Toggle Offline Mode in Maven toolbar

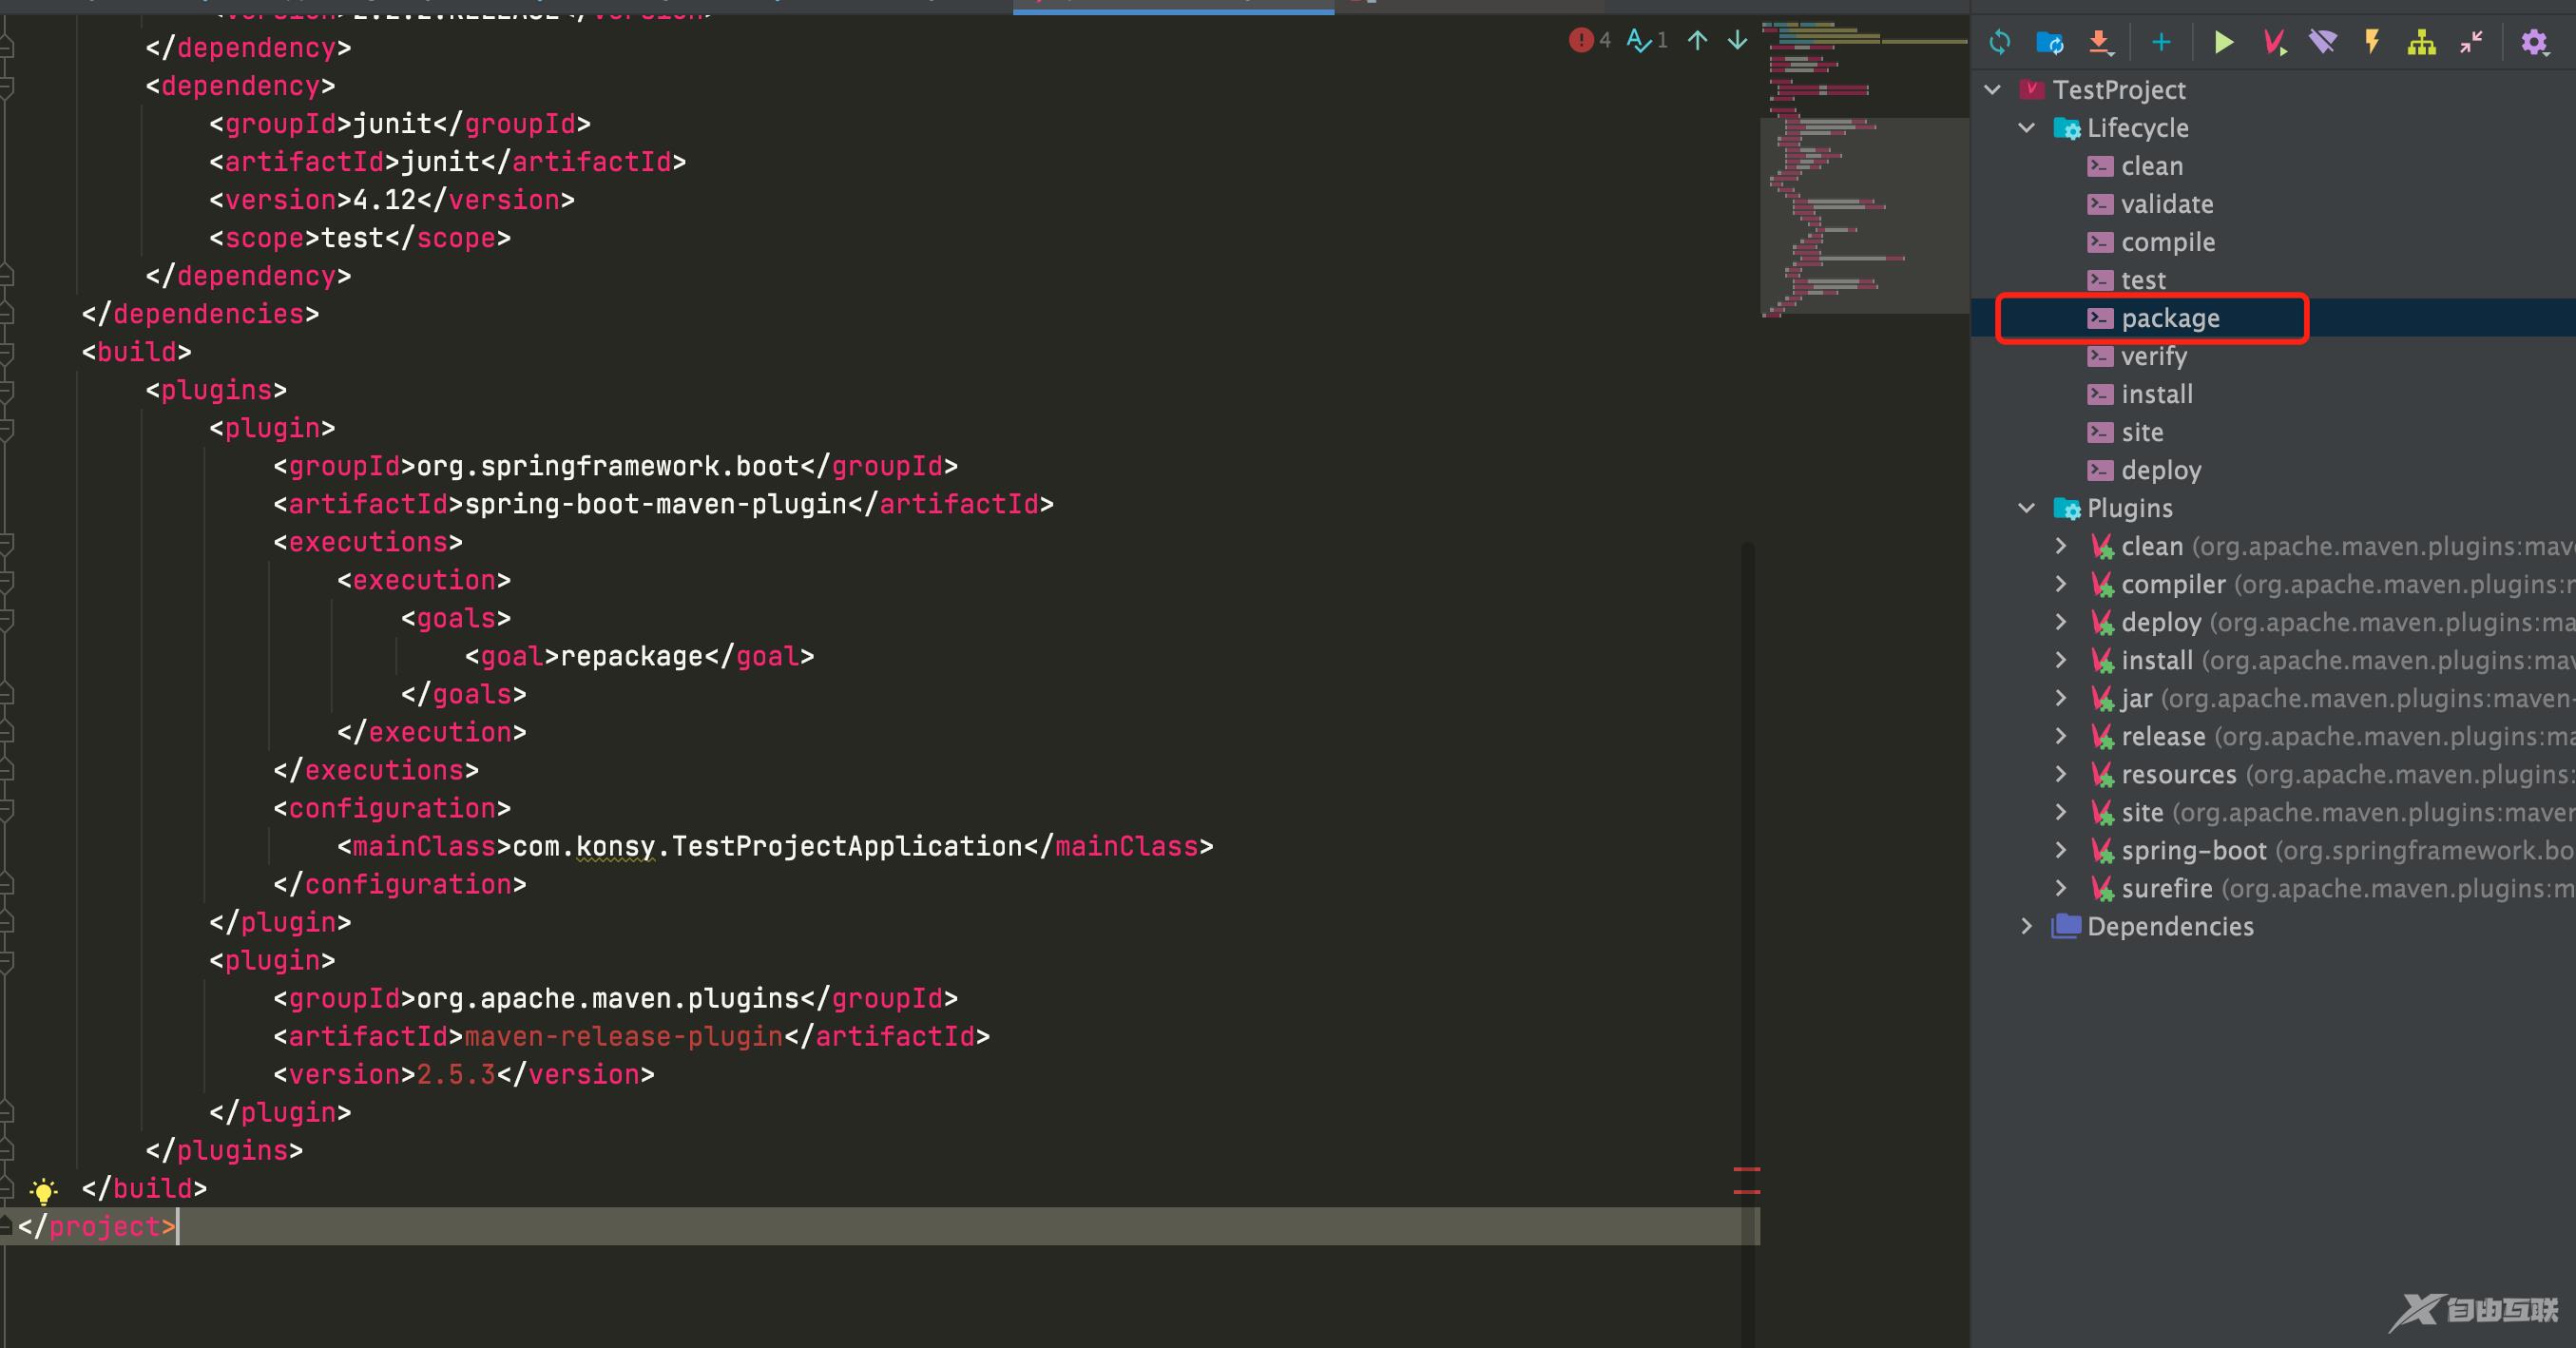pyautogui.click(x=2323, y=42)
